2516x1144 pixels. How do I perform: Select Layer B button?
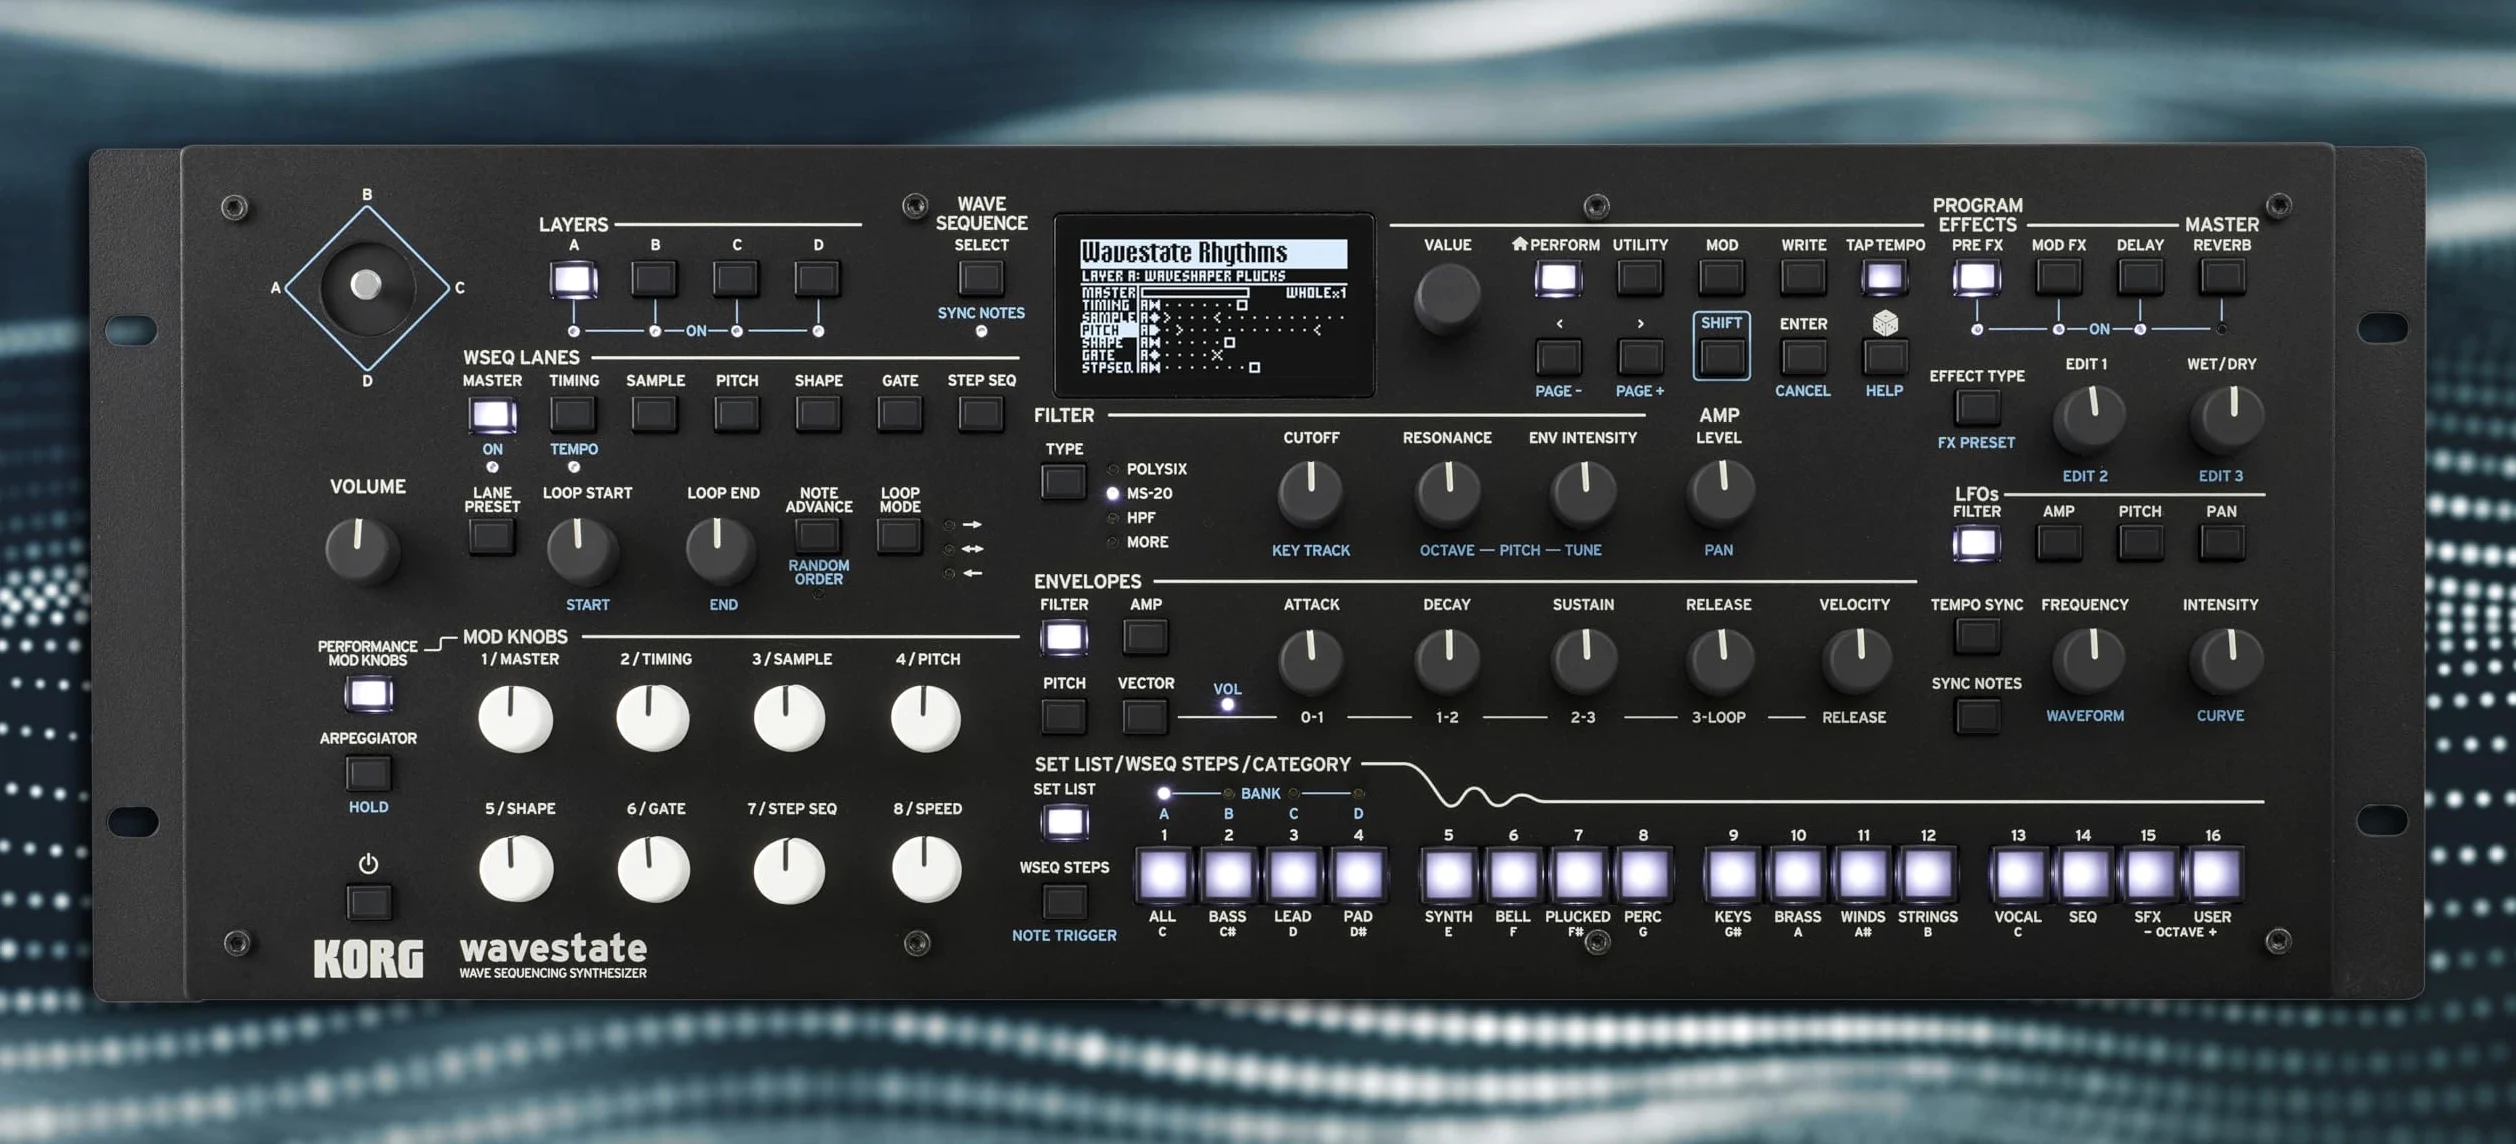click(x=654, y=279)
